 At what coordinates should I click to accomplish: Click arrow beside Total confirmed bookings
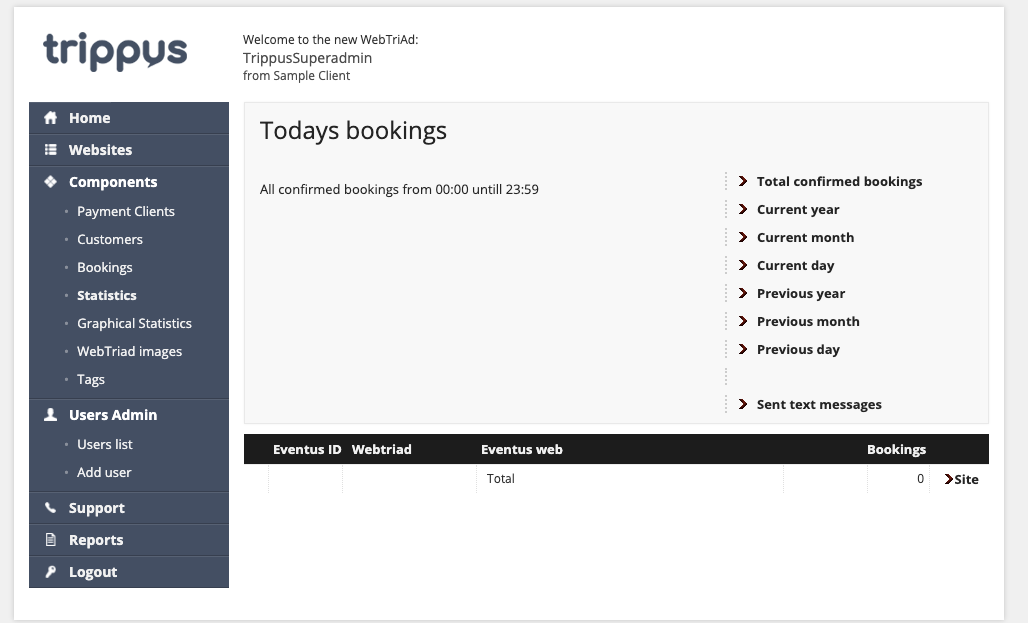(743, 181)
